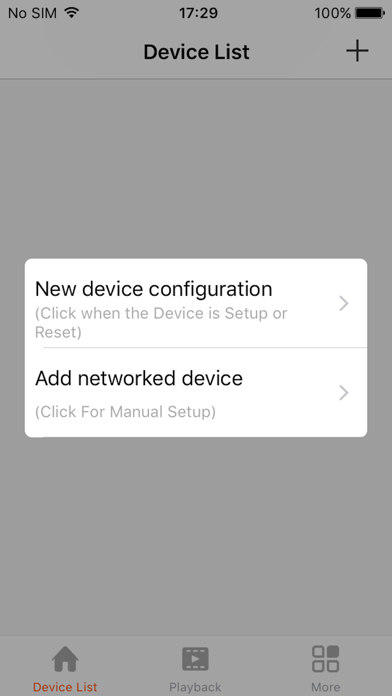Tap the battery icon in status bar
The height and width of the screenshot is (696, 392).
point(370,13)
